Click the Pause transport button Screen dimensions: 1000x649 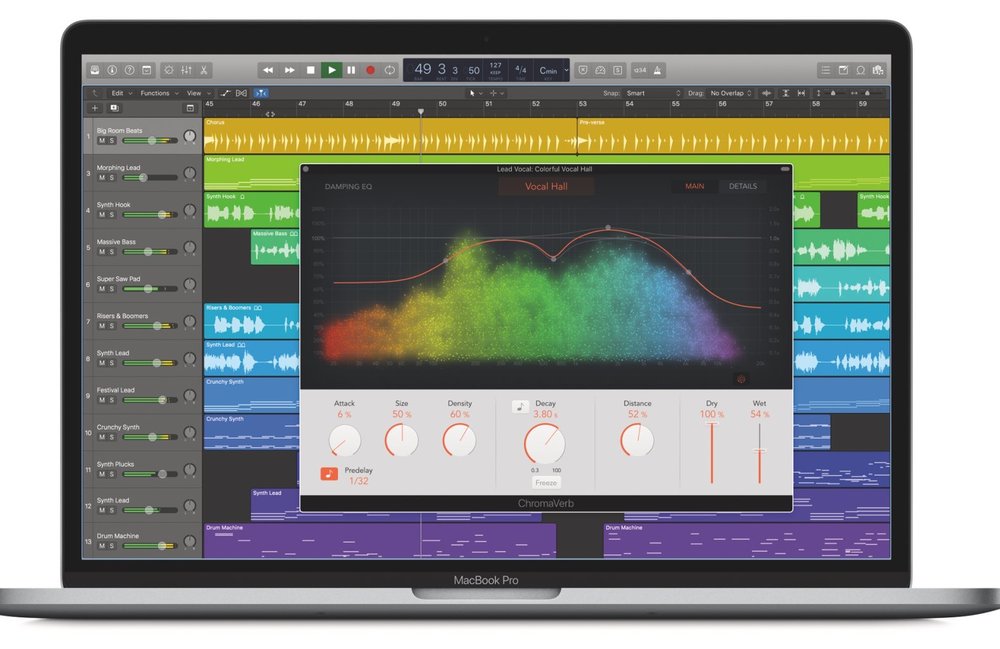point(351,70)
